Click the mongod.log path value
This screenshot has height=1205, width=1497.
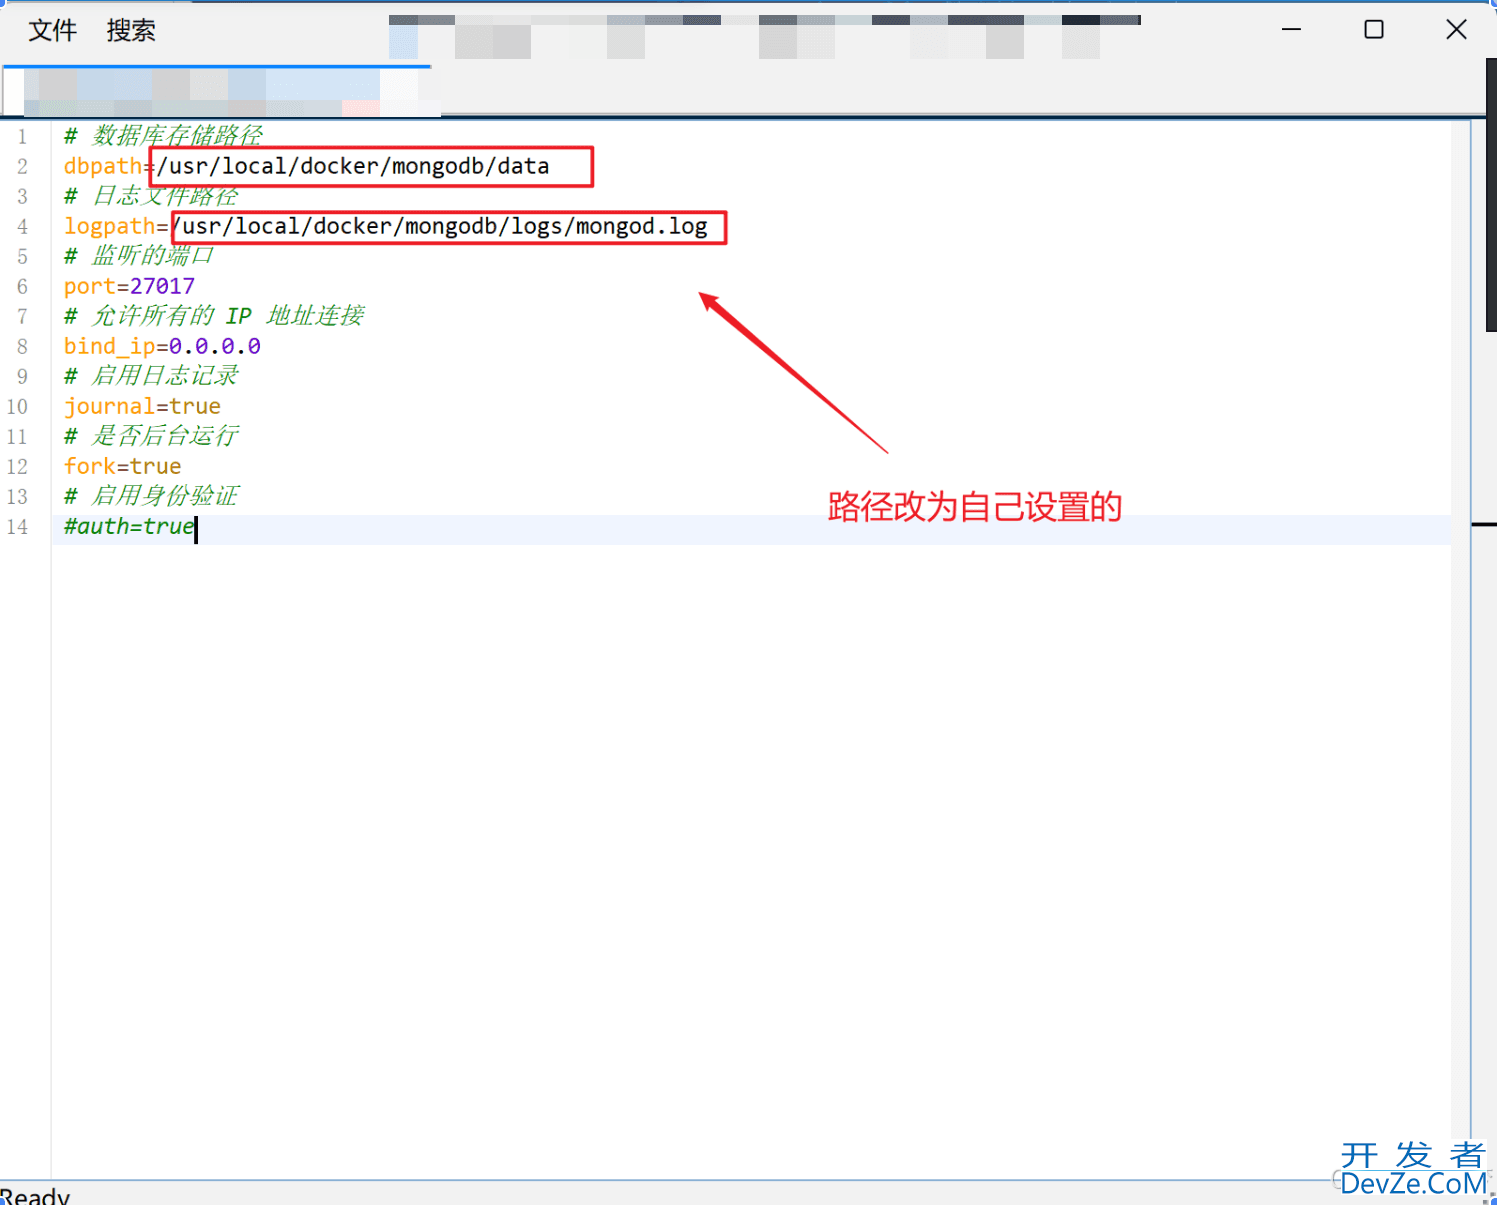[440, 226]
